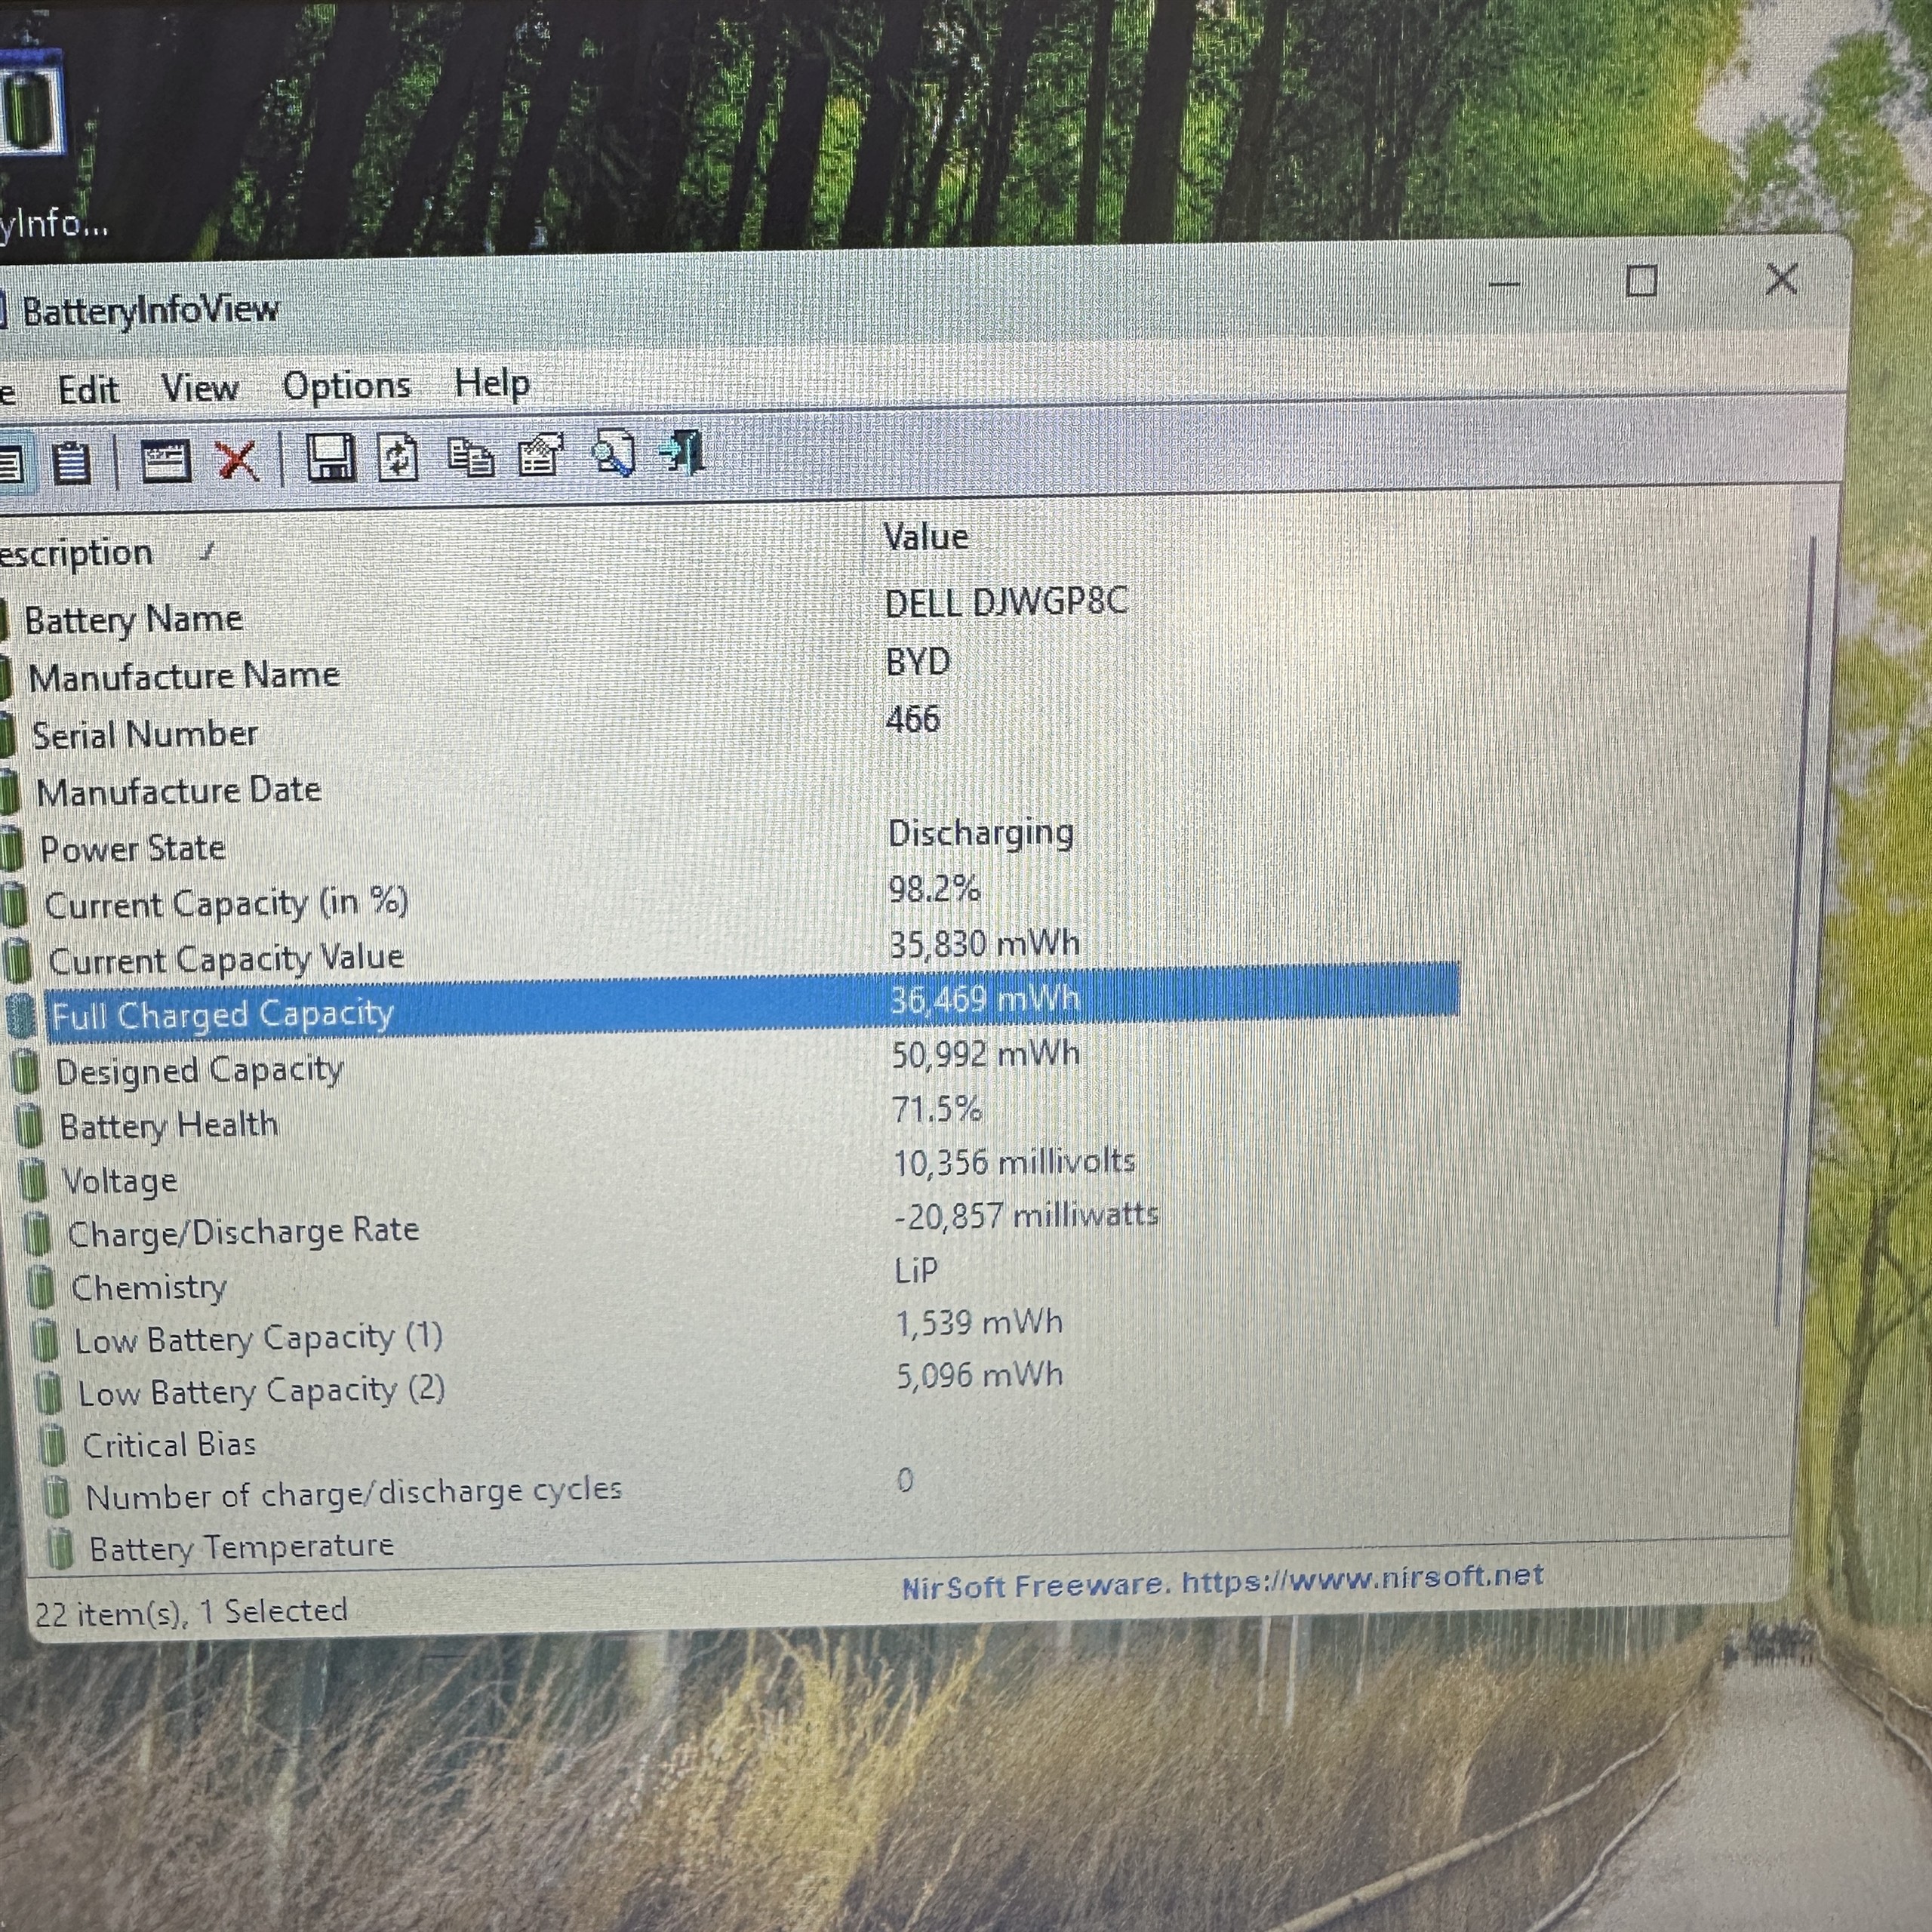Click the Find (magnifier) toolbar icon
The width and height of the screenshot is (1932, 1932).
[613, 454]
